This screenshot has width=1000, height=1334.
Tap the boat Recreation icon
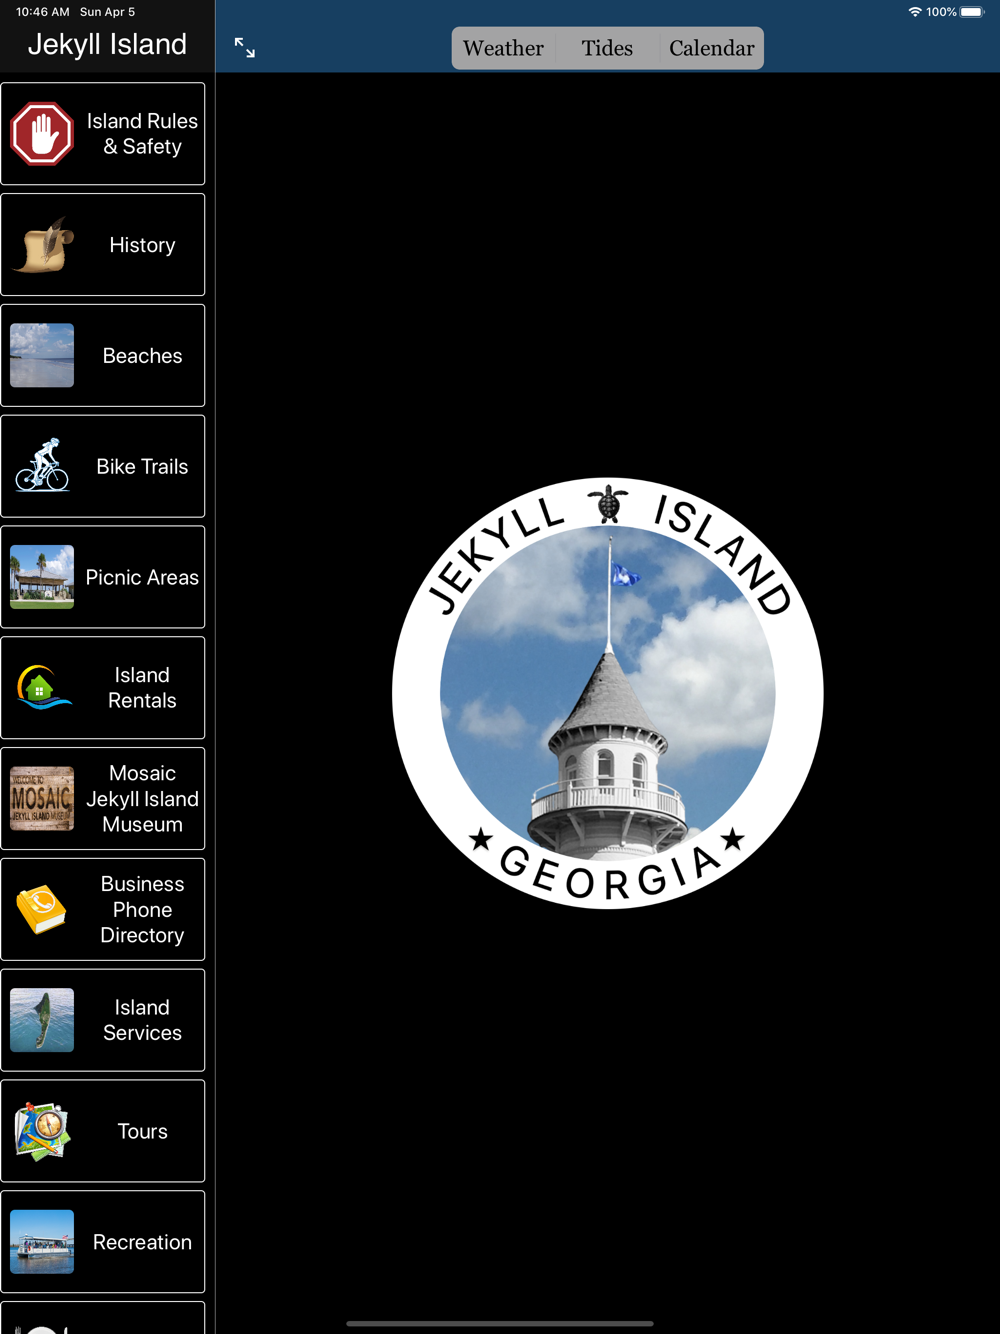[42, 1242]
